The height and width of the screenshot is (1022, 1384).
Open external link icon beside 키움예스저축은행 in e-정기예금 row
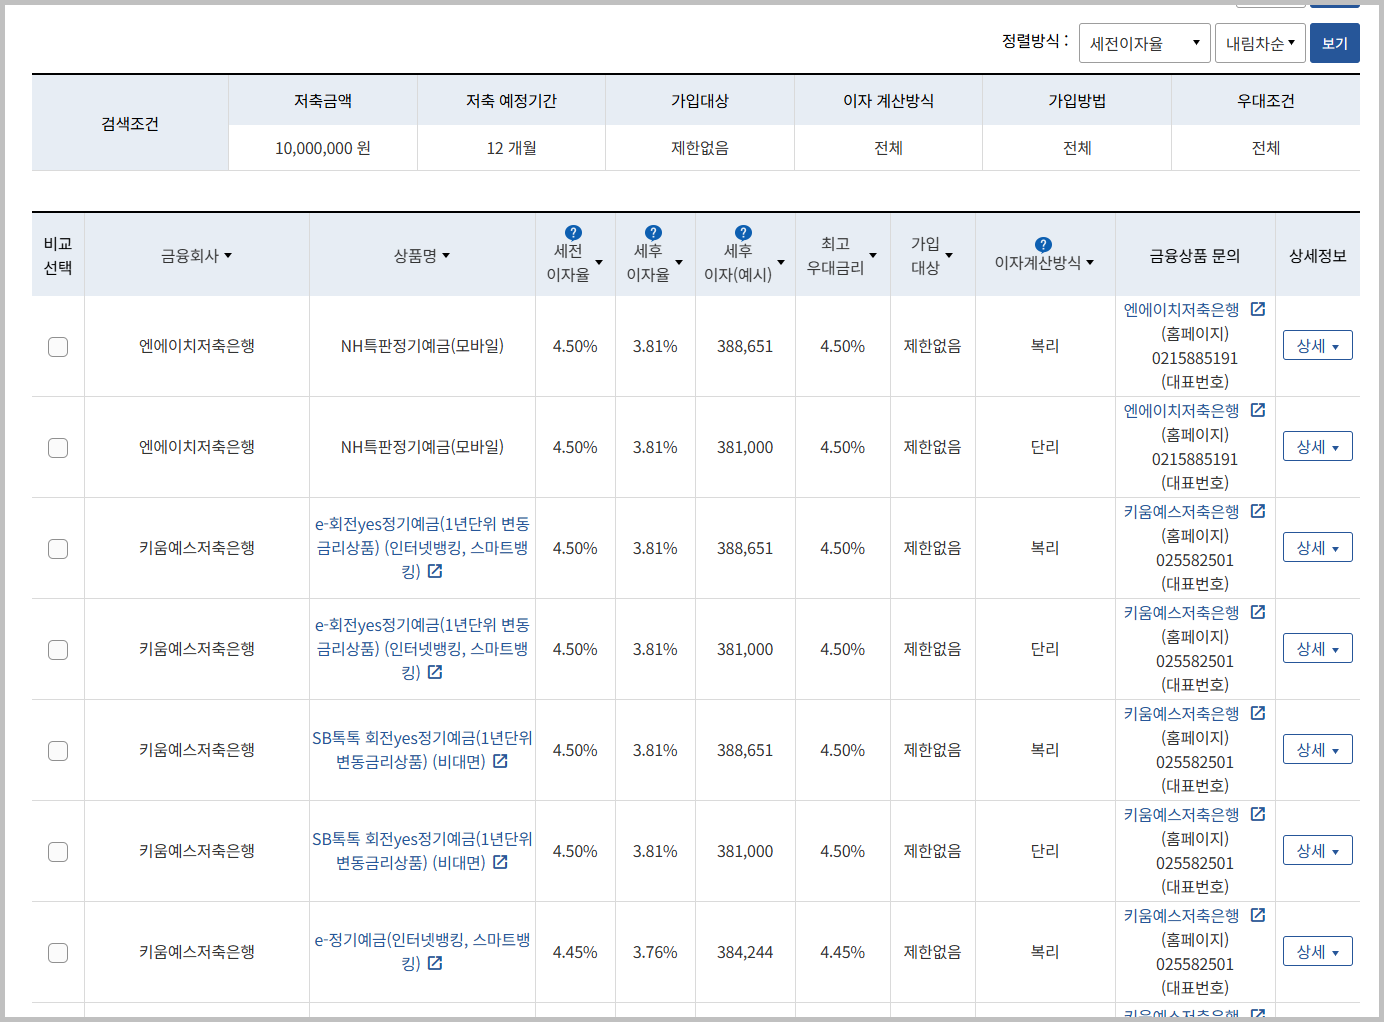(1258, 915)
